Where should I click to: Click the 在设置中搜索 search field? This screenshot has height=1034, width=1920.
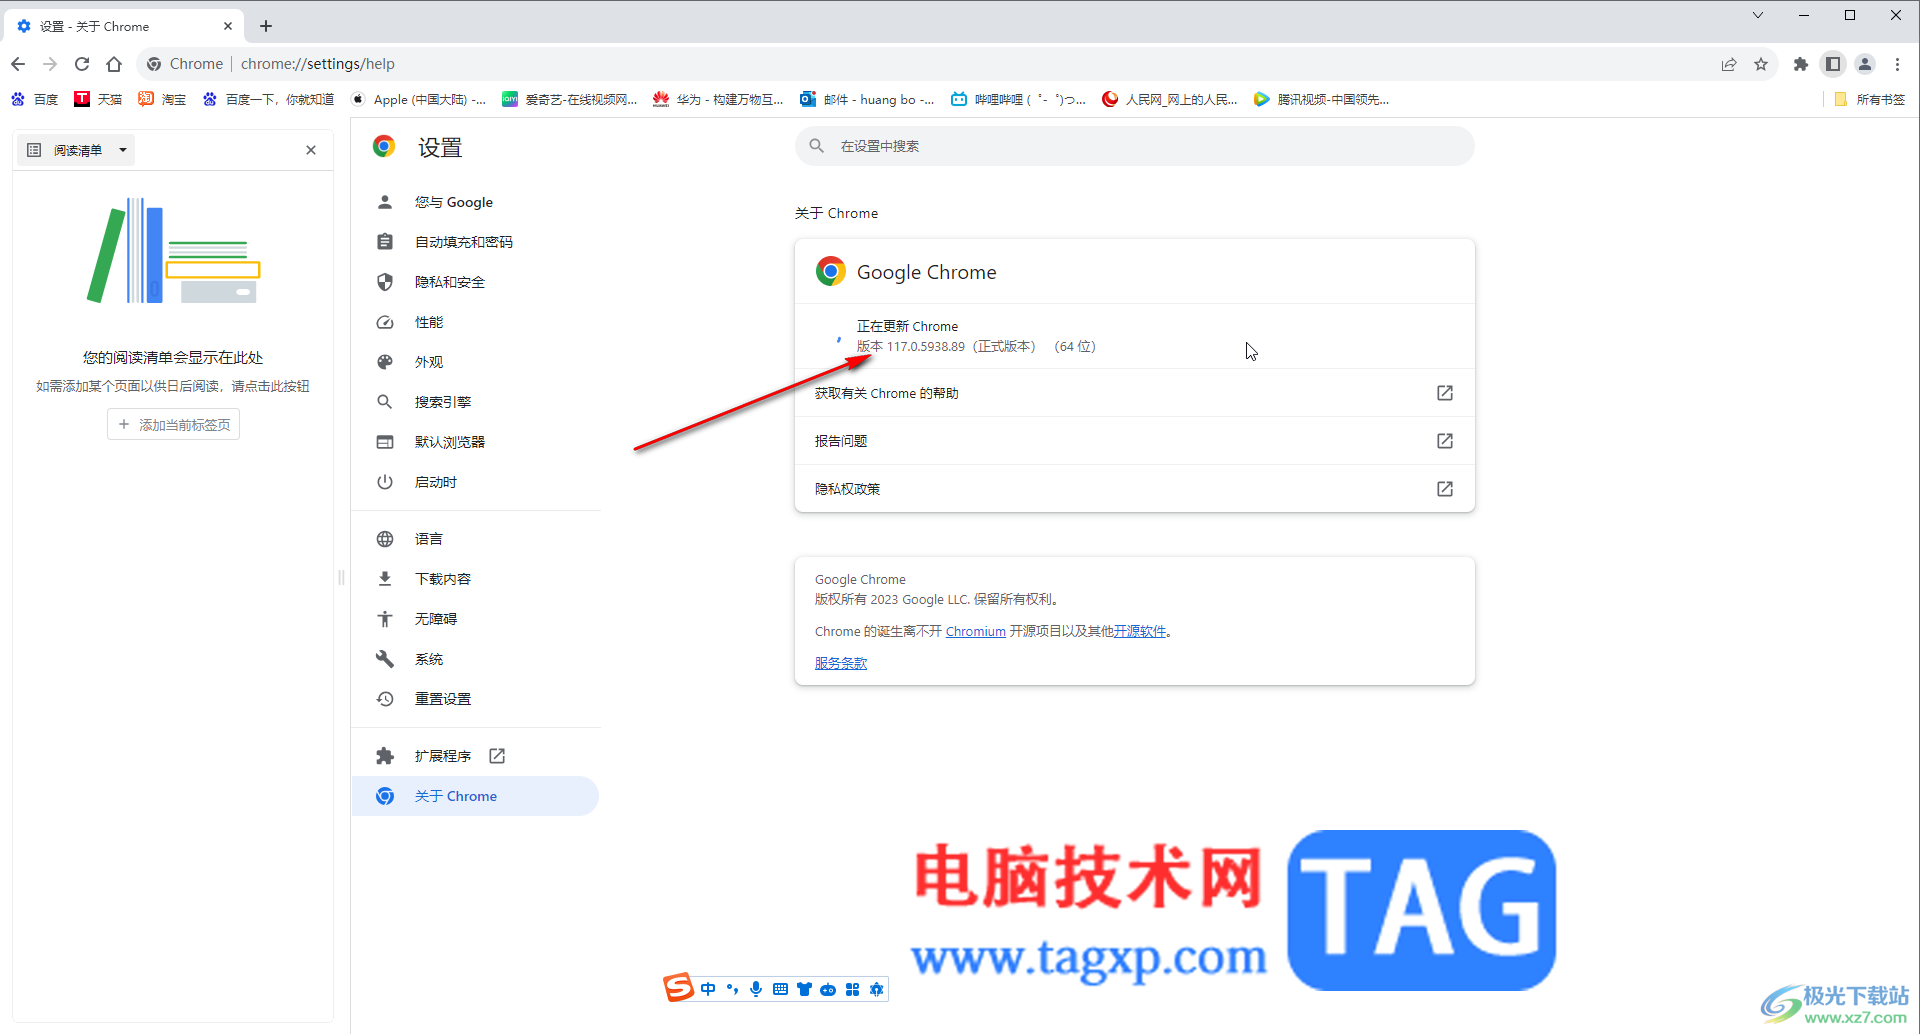[x=1134, y=146]
